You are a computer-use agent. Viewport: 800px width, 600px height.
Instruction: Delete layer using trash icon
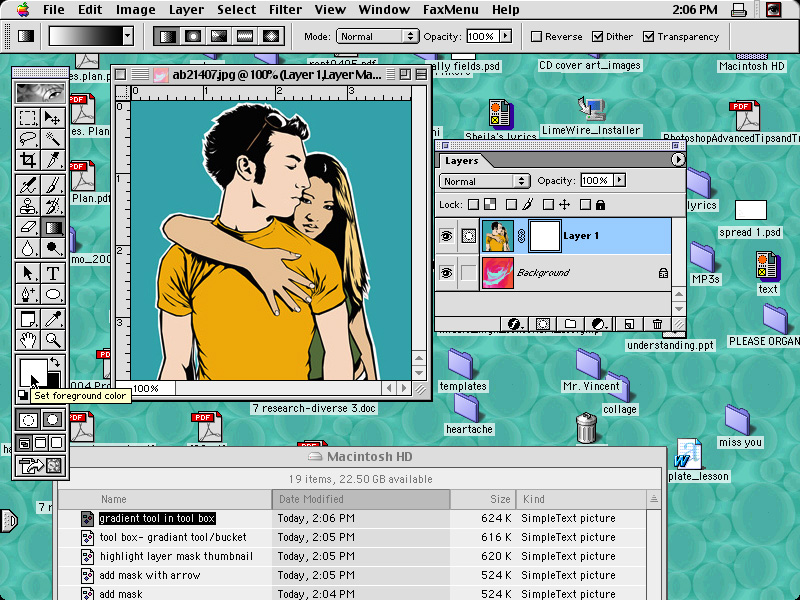click(x=657, y=324)
